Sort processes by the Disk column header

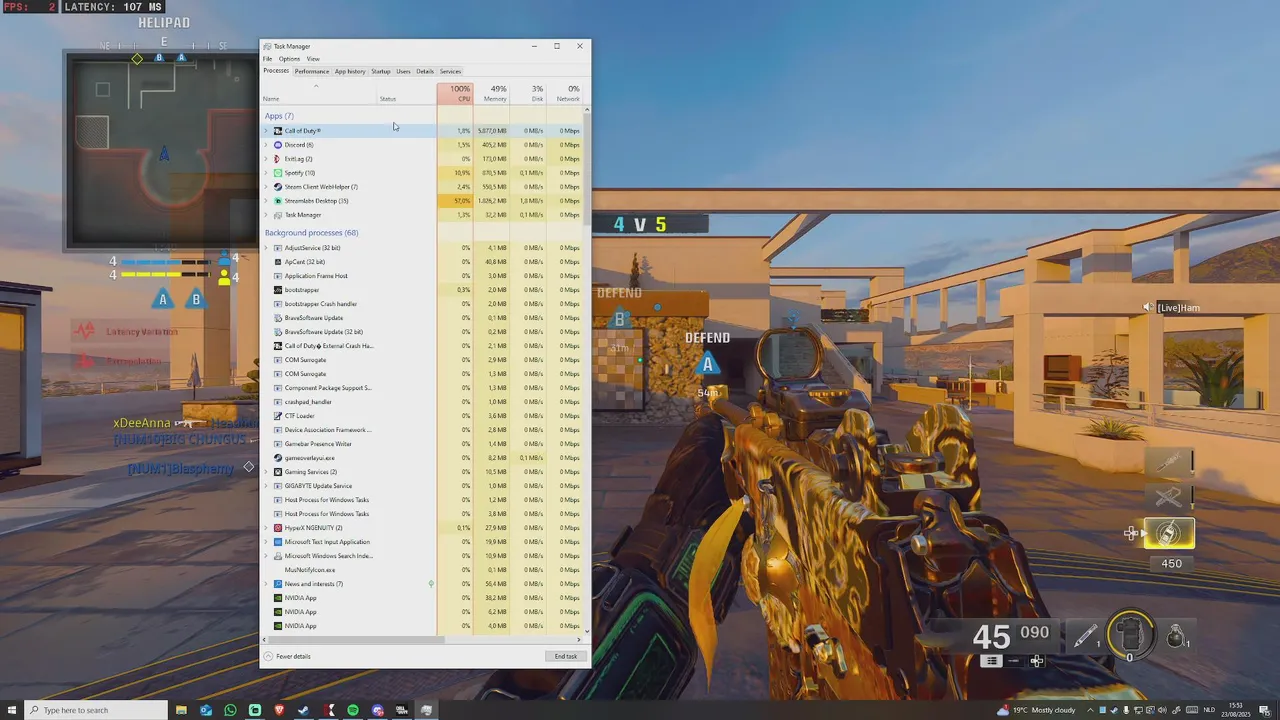tap(528, 93)
